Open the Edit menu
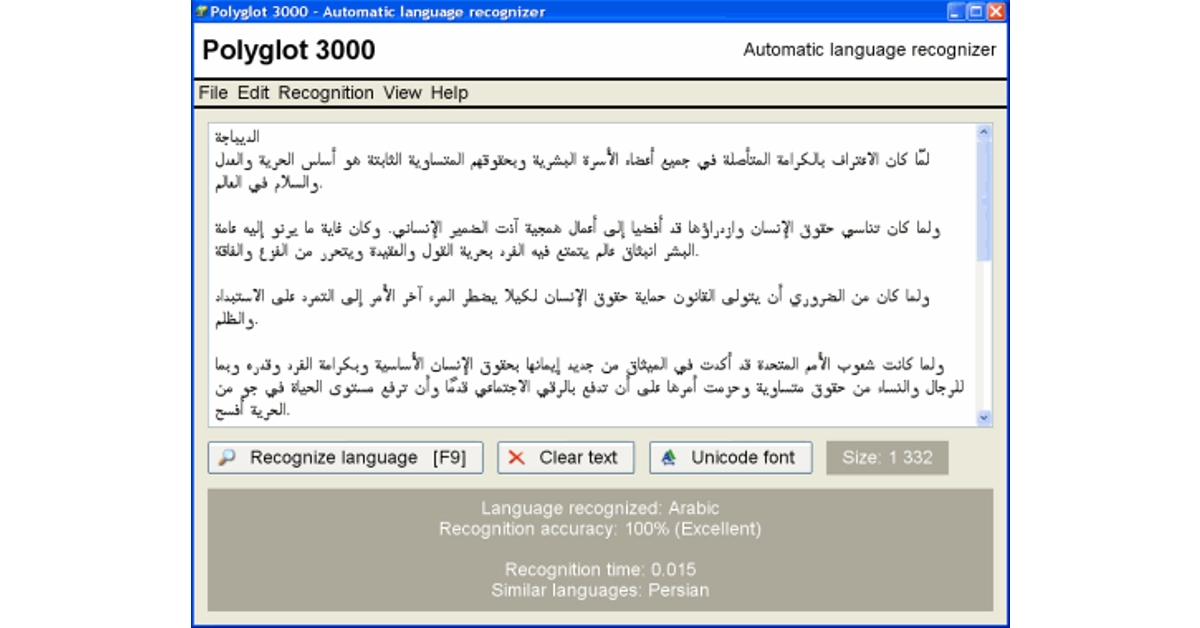The height and width of the screenshot is (628, 1200). click(x=253, y=93)
